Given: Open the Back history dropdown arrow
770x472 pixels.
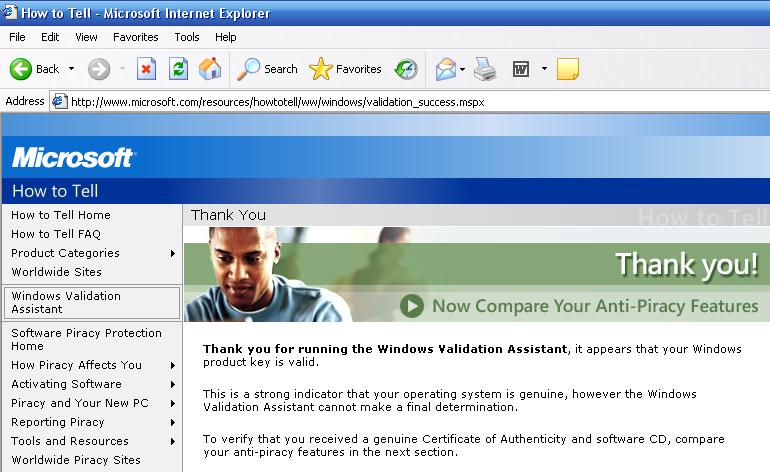Looking at the screenshot, I should coord(72,69).
